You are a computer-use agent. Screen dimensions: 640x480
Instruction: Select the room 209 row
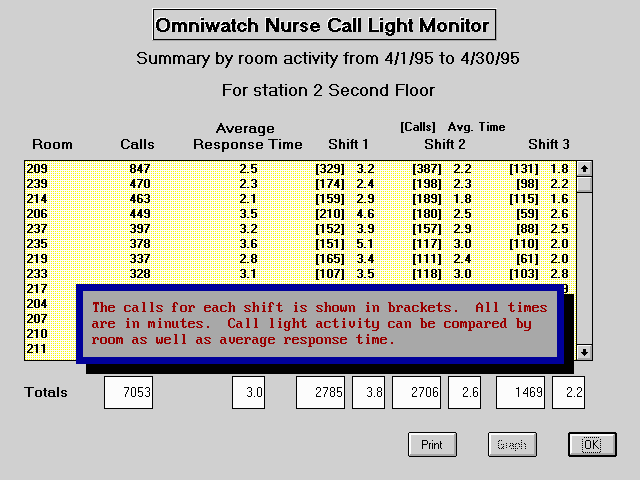point(300,169)
